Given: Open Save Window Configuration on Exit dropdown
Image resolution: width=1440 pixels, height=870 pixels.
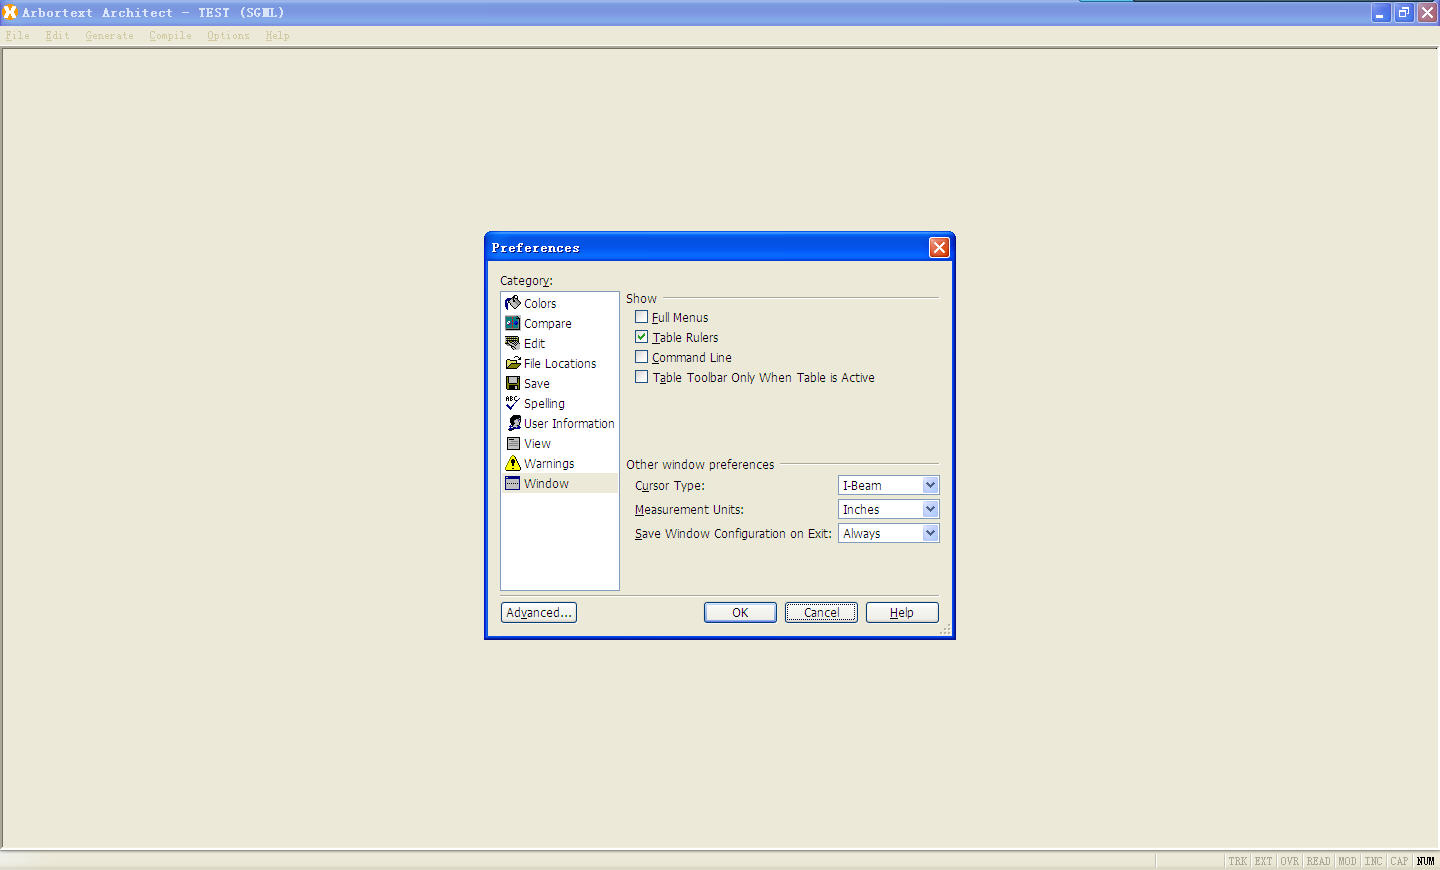Looking at the screenshot, I should coord(930,533).
